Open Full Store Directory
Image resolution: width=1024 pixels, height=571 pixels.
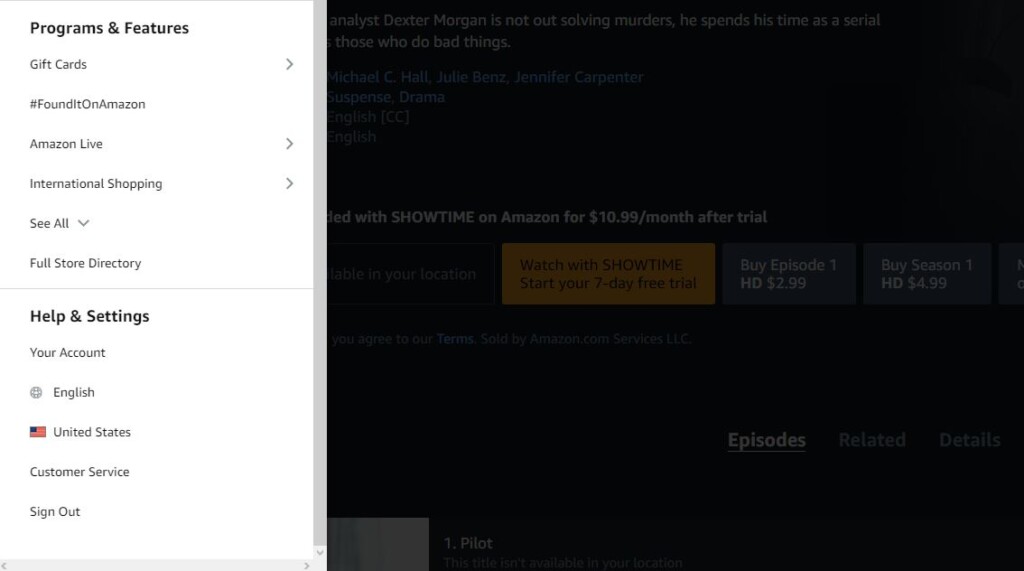click(86, 263)
